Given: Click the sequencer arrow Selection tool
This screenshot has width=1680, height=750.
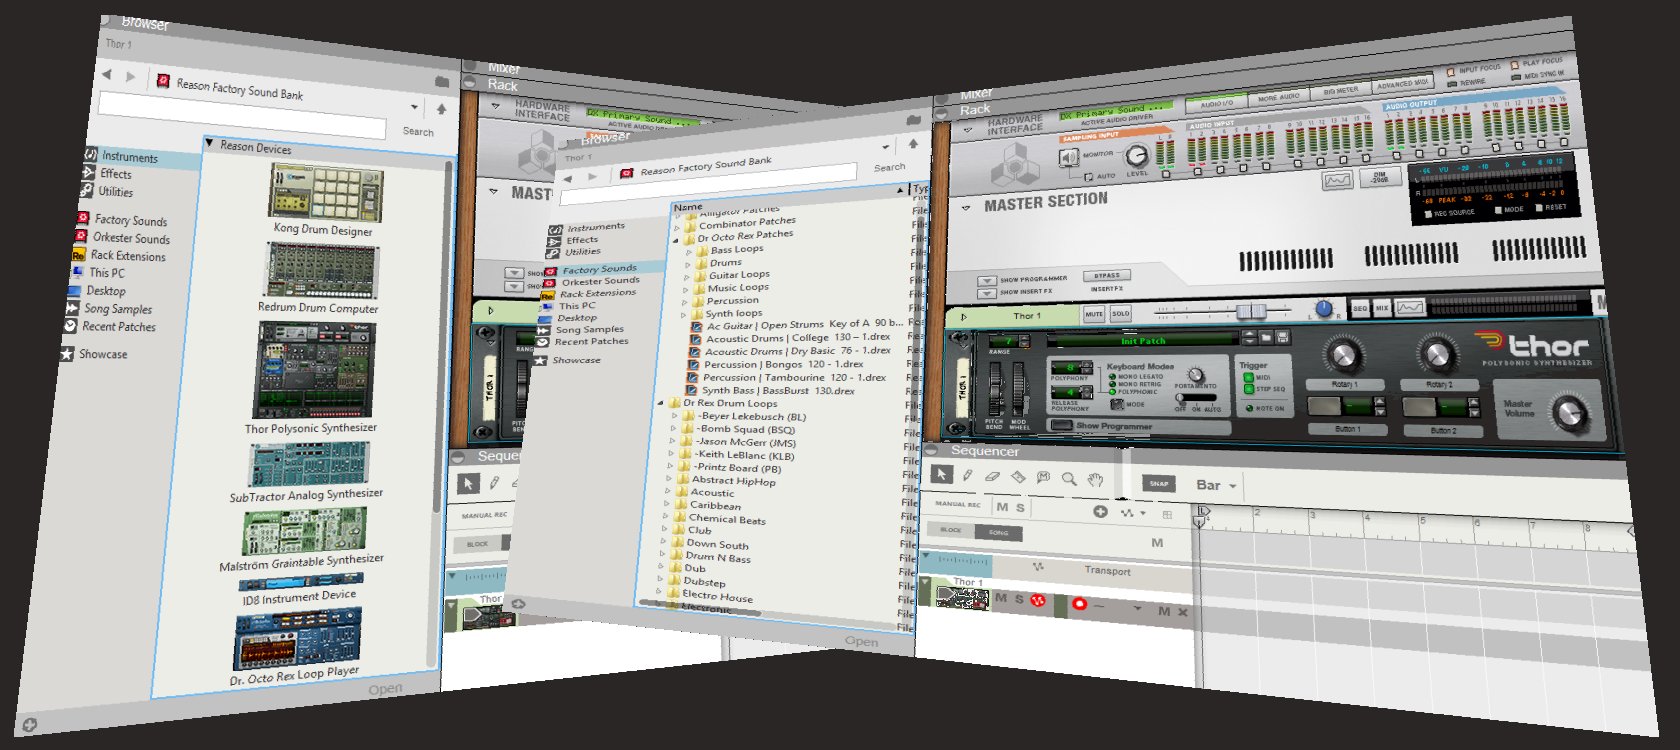Looking at the screenshot, I should (941, 474).
